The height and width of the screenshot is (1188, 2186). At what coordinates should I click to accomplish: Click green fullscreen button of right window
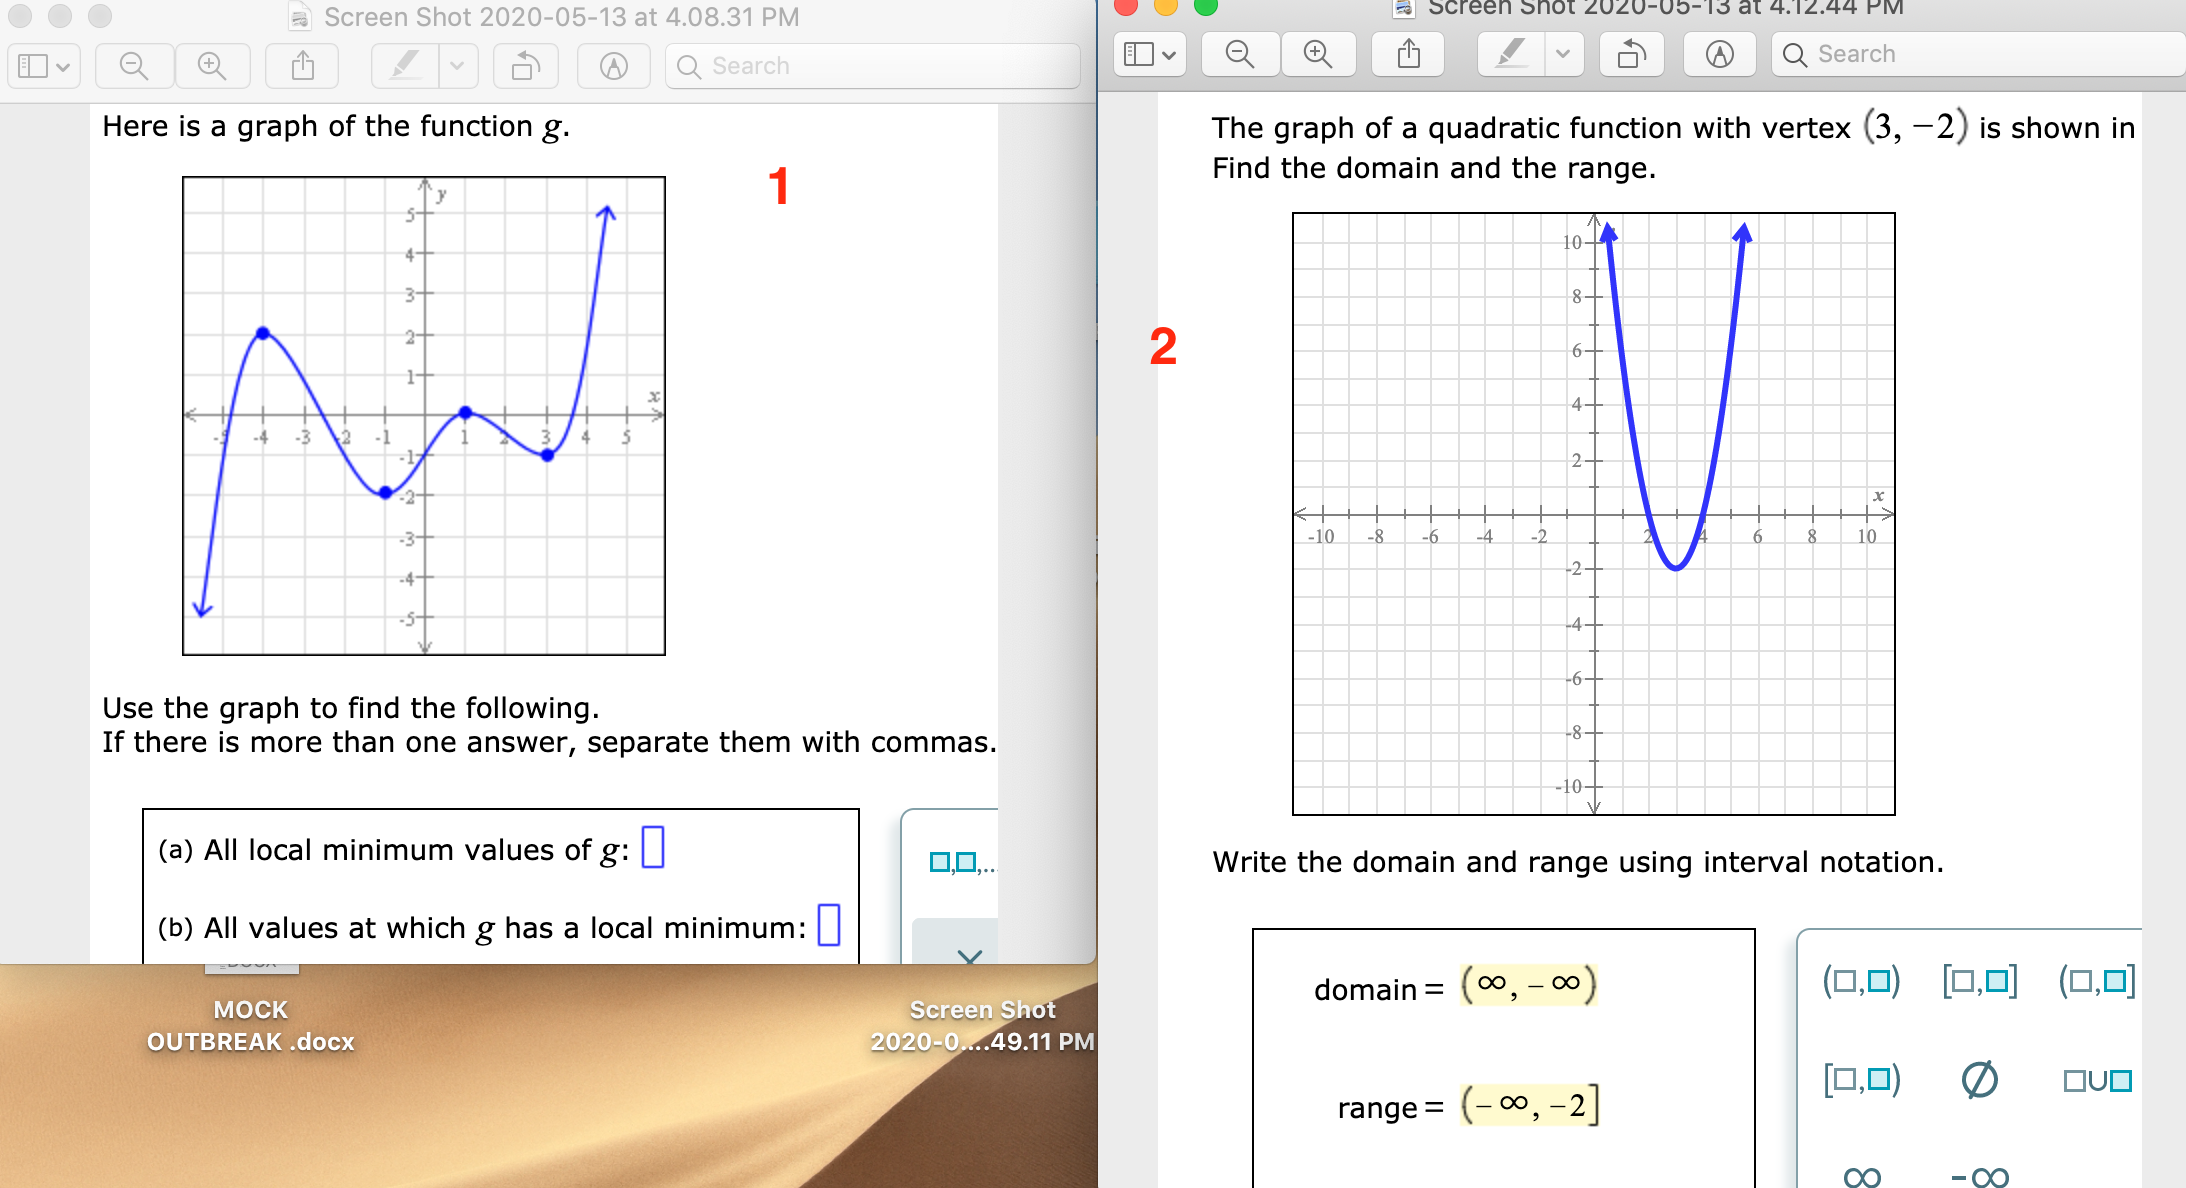1206,8
